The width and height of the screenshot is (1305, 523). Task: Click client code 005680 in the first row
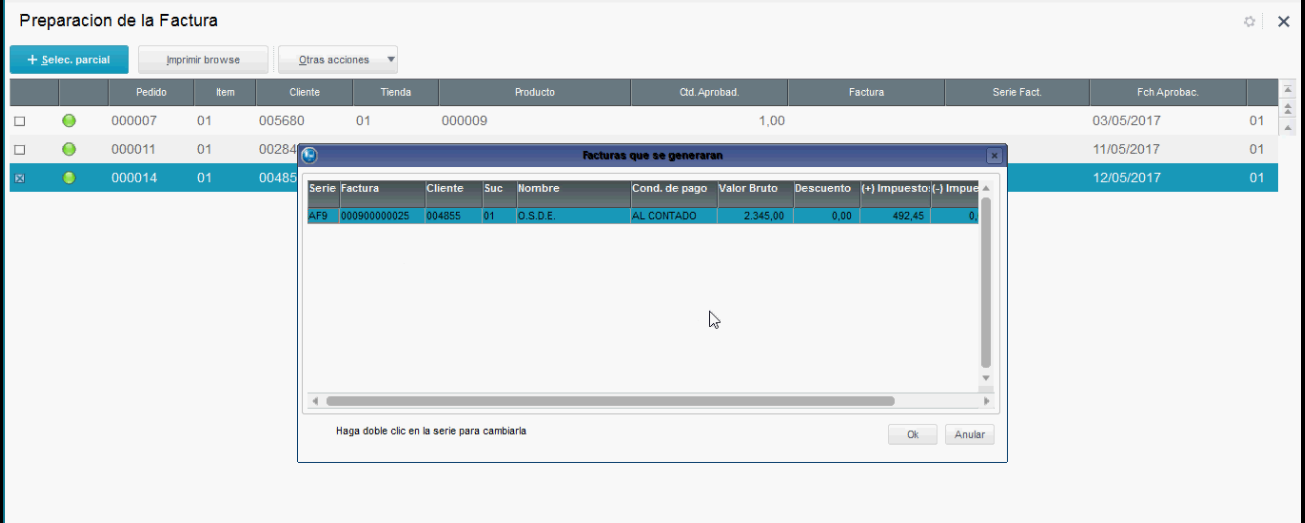click(x=282, y=121)
